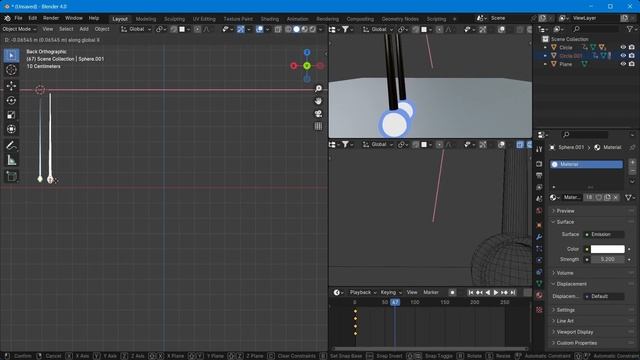Open the Global transform orientation dropdown
Screen dimensions: 640x360
point(136,29)
